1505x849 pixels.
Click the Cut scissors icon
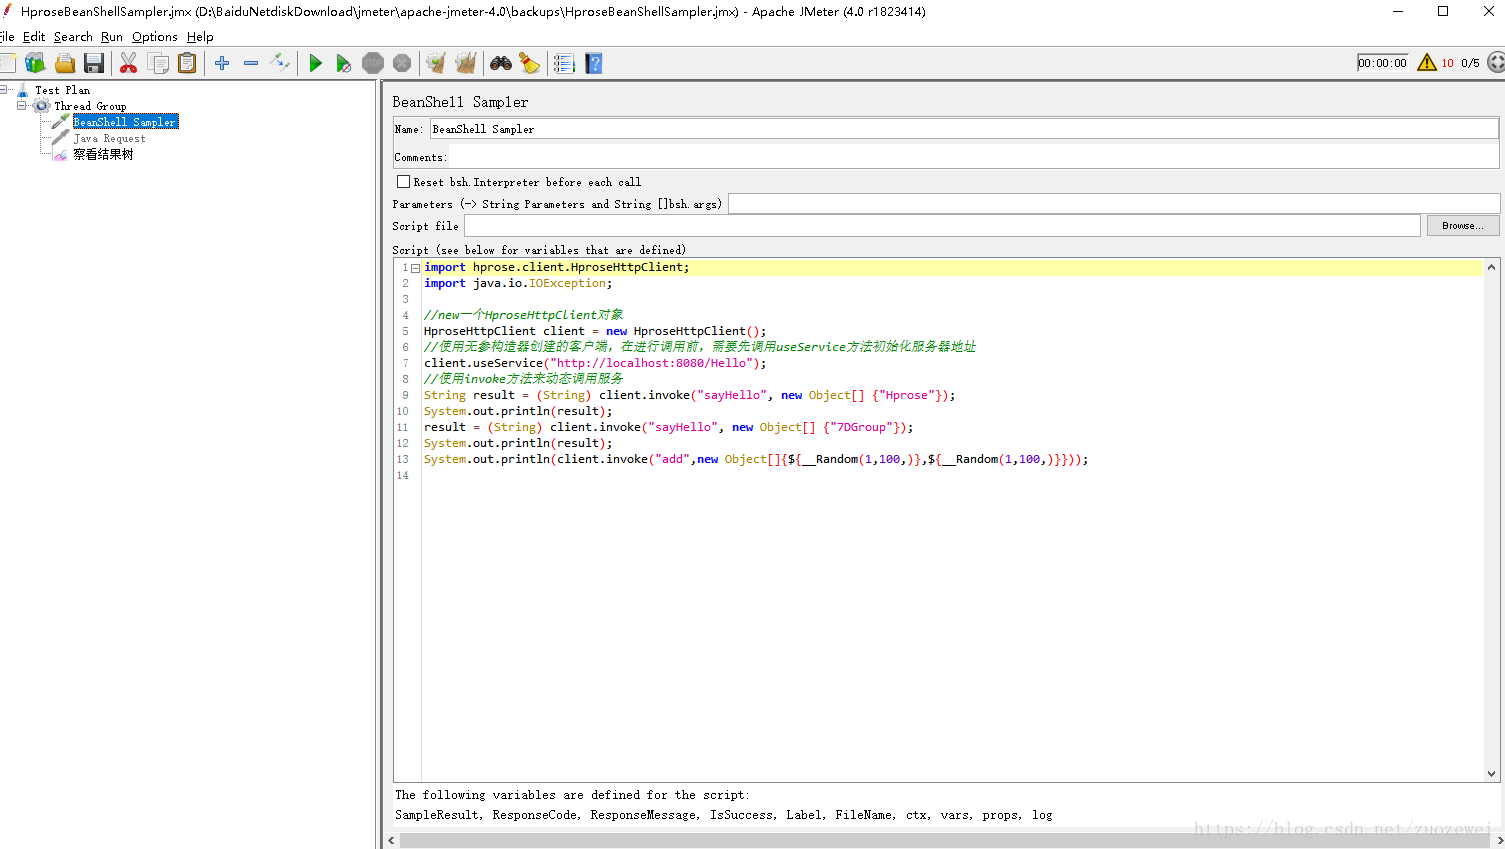click(128, 64)
